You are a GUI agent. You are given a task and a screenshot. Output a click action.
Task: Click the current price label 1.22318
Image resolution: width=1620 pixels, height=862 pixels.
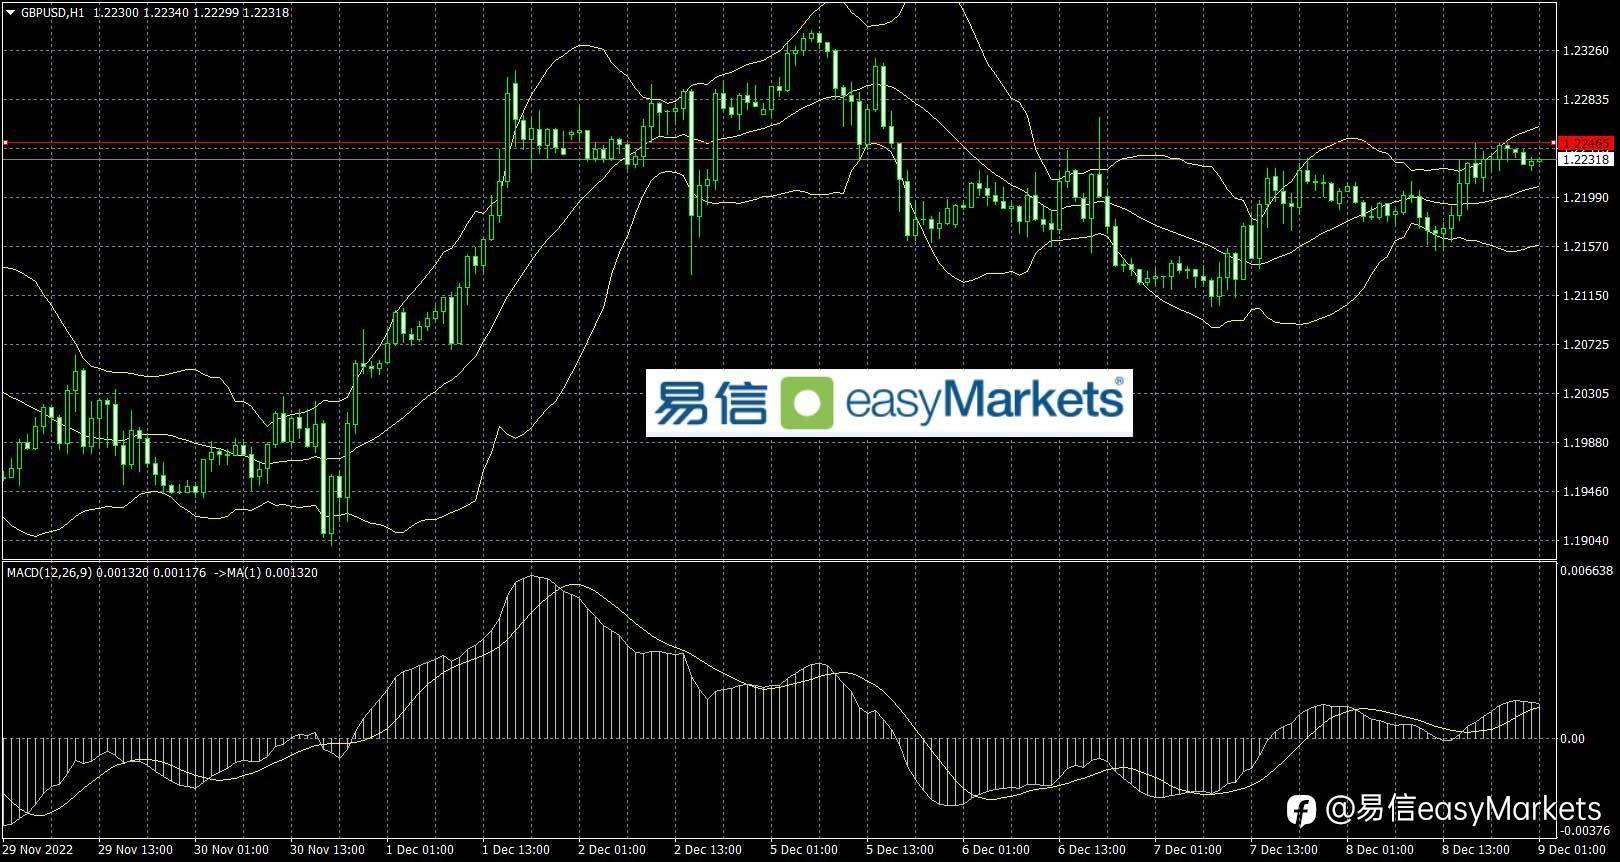1585,159
